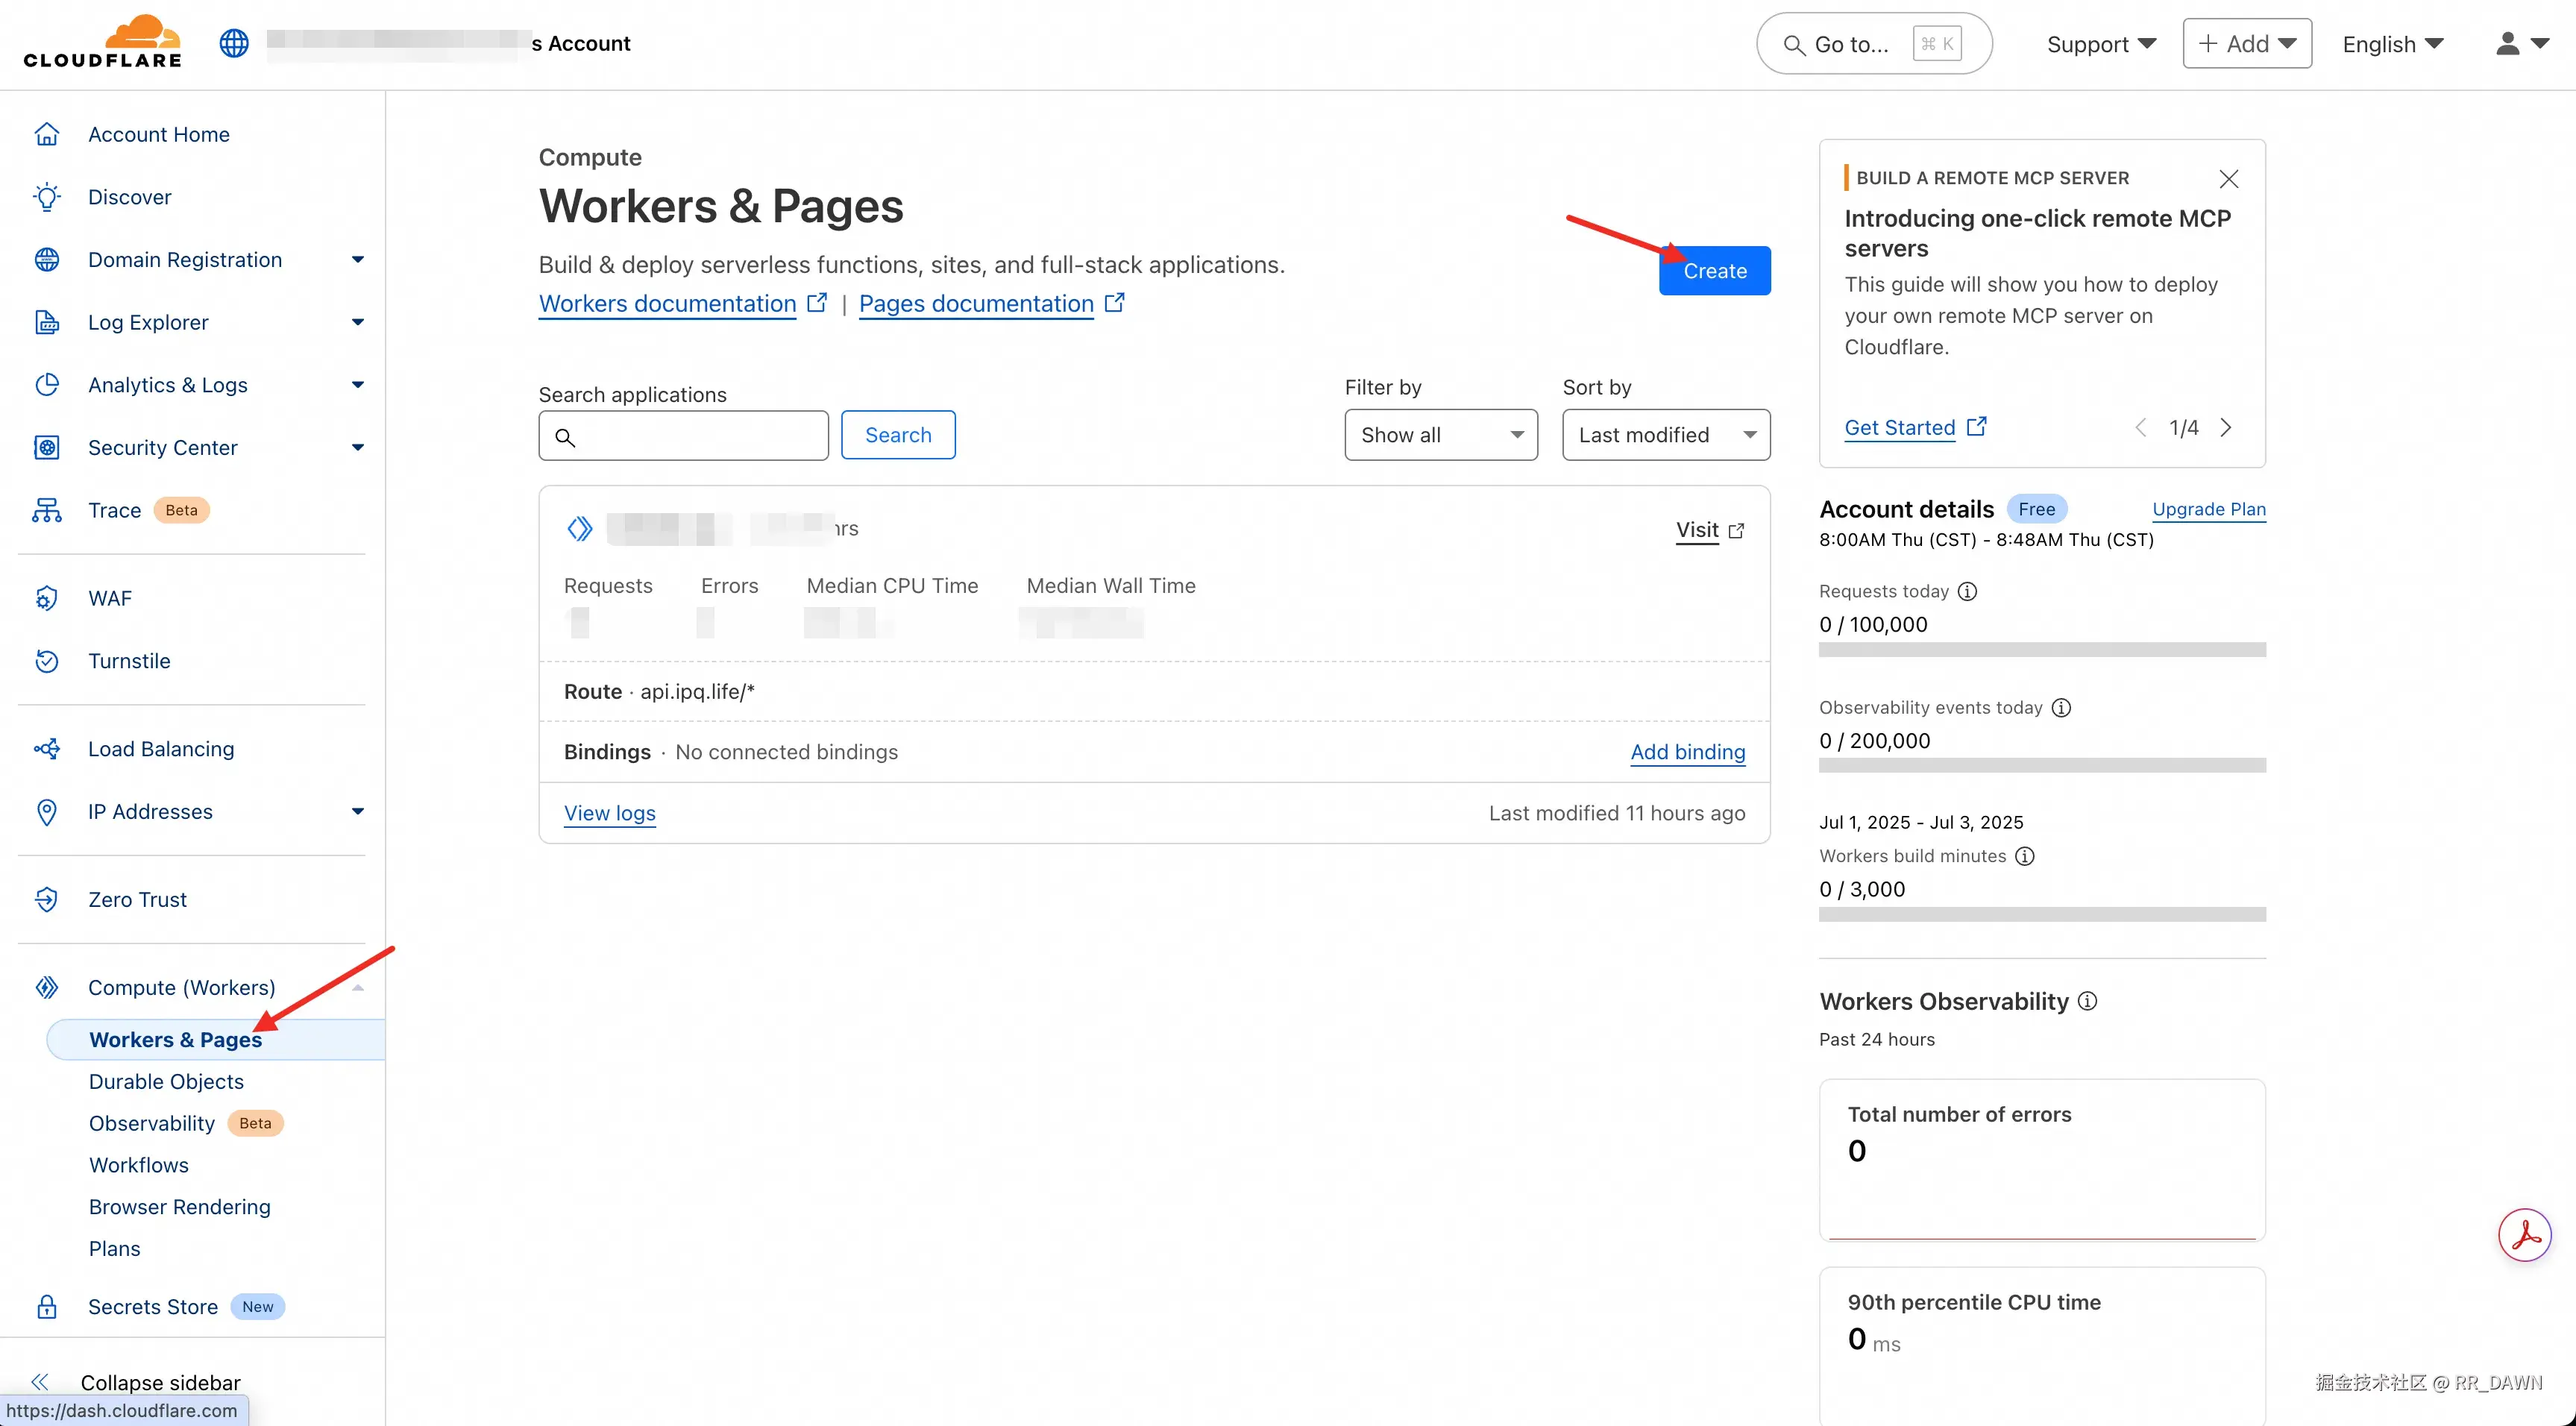Viewport: 2576px width, 1426px height.
Task: Open the user profile icon menu
Action: 2521,43
